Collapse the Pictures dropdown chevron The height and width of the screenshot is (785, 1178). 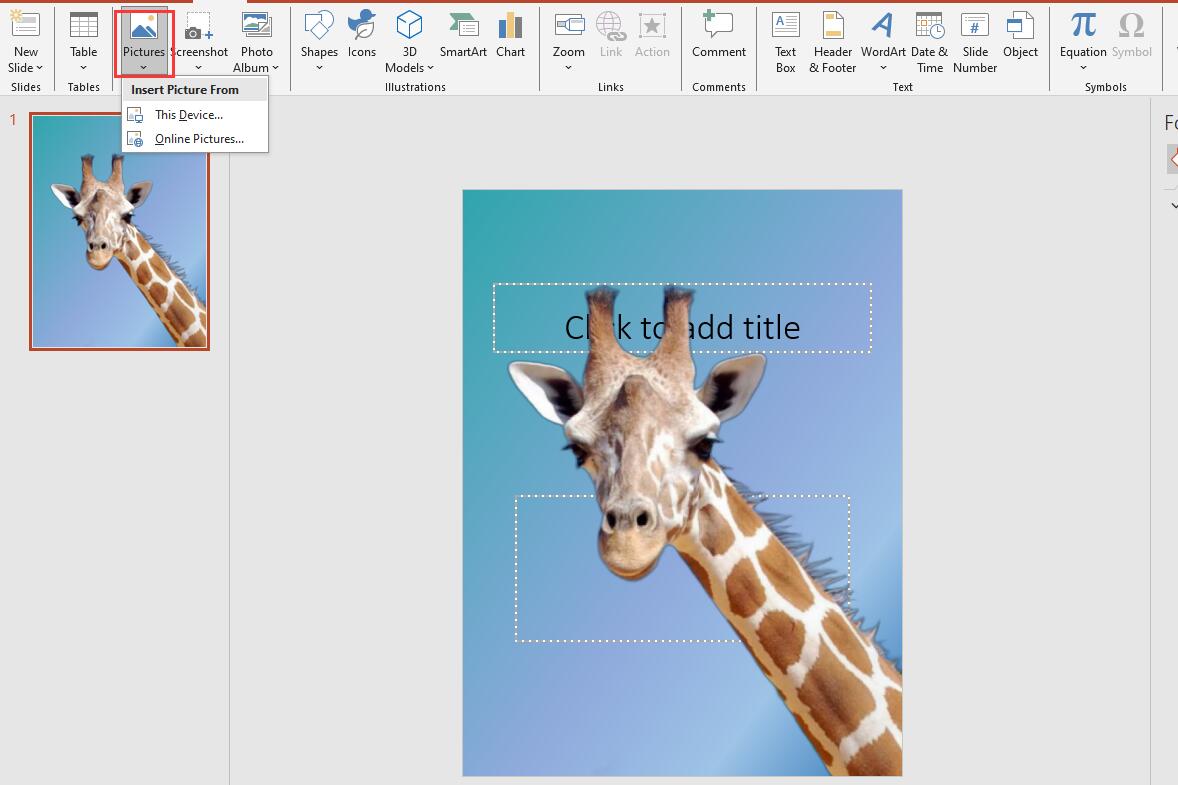click(143, 68)
